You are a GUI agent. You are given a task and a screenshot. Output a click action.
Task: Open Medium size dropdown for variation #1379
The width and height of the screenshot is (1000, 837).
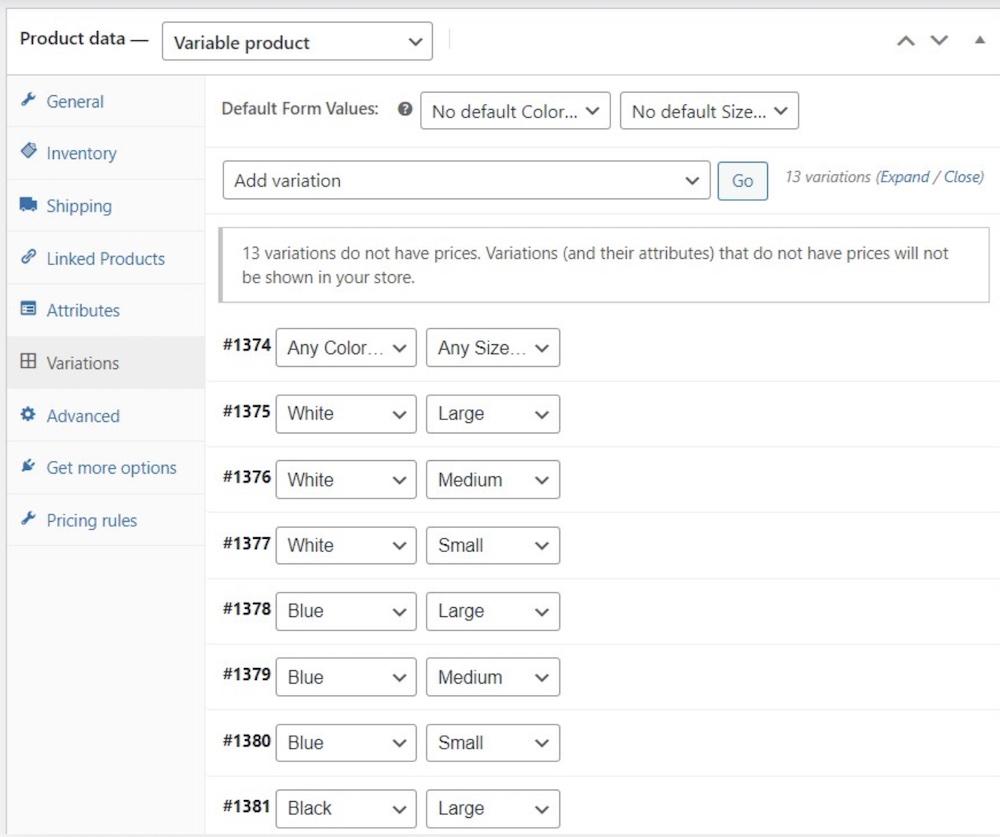click(493, 677)
